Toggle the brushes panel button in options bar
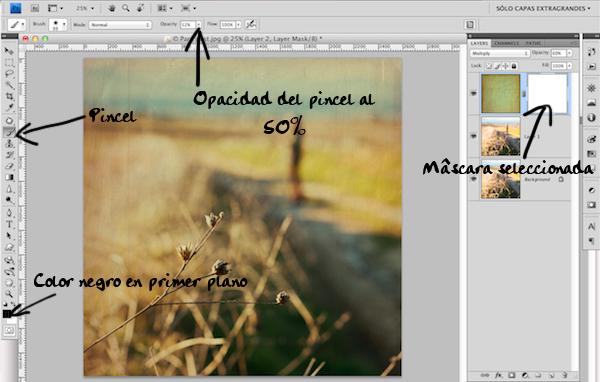The height and width of the screenshot is (382, 600). (x=470, y=25)
